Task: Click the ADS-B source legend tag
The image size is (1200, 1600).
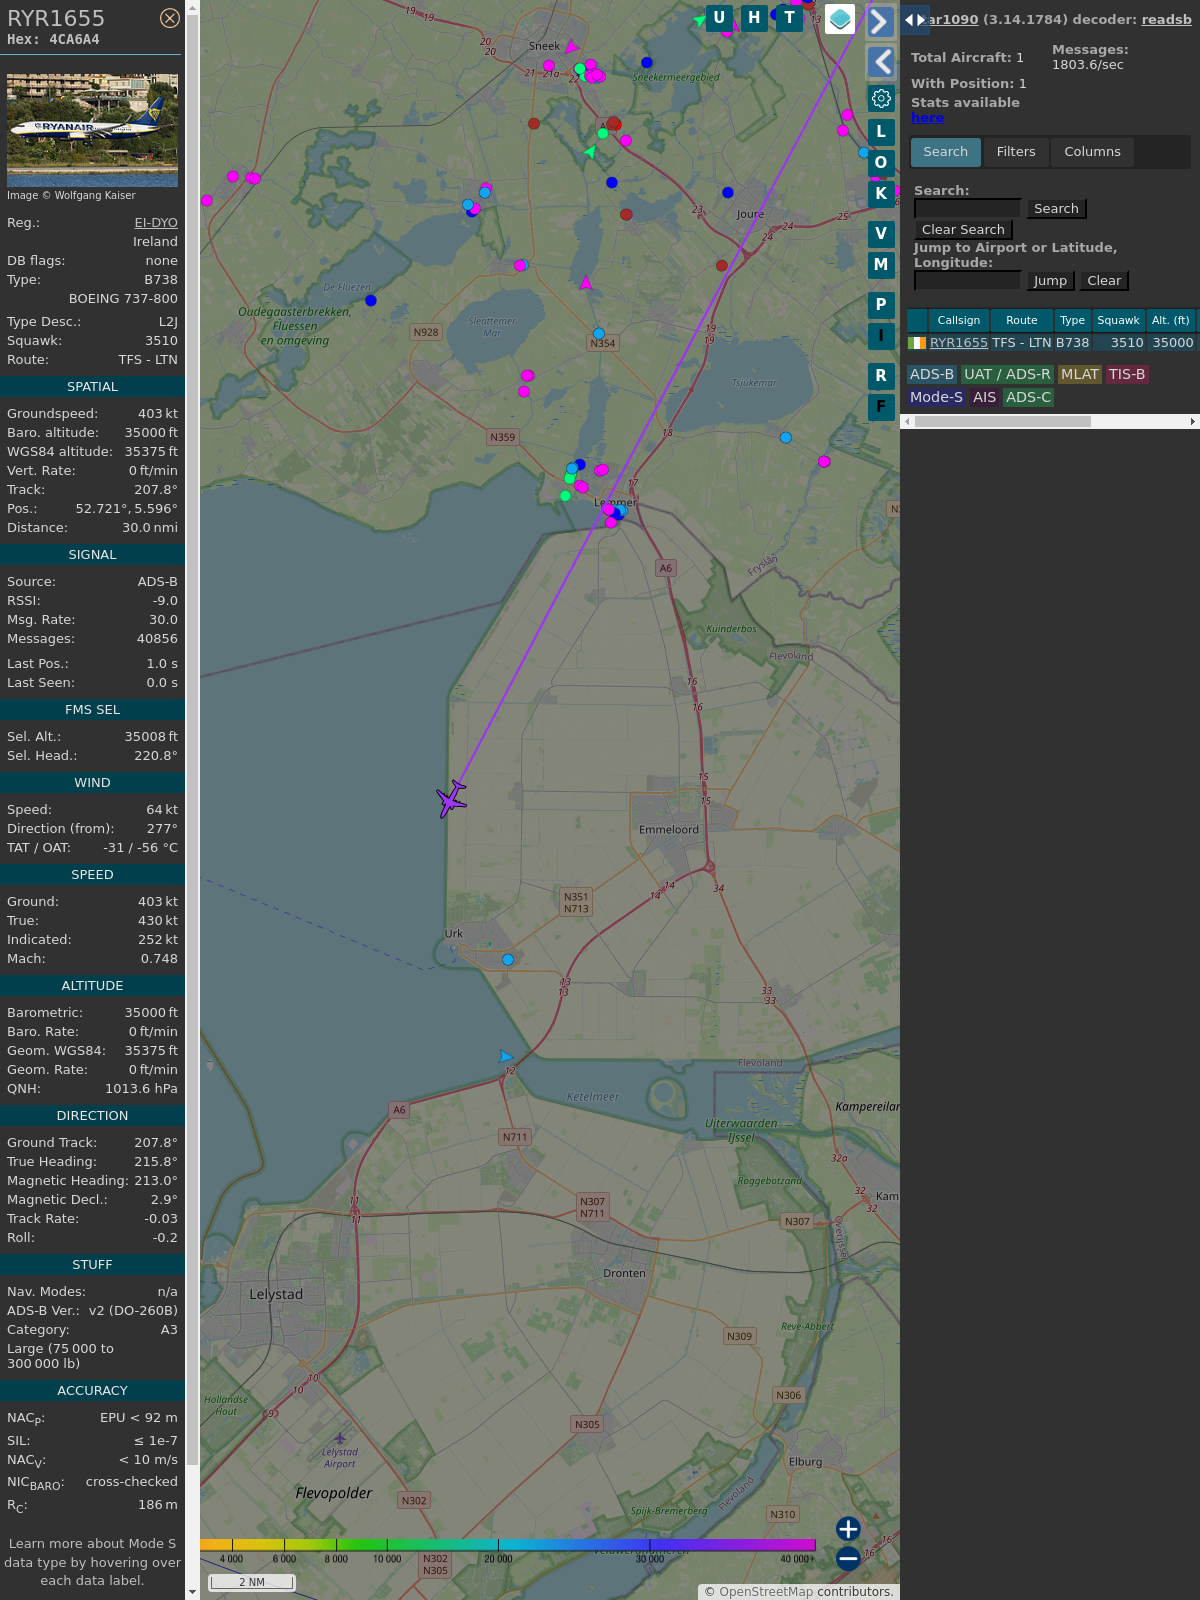Action: (x=932, y=374)
